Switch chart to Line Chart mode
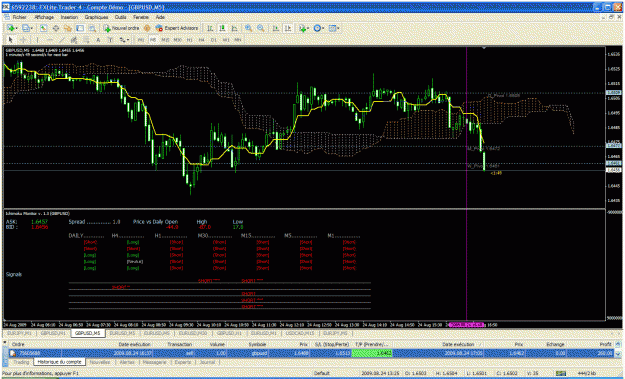Image resolution: width=625 pixels, height=379 pixels. tap(234, 28)
